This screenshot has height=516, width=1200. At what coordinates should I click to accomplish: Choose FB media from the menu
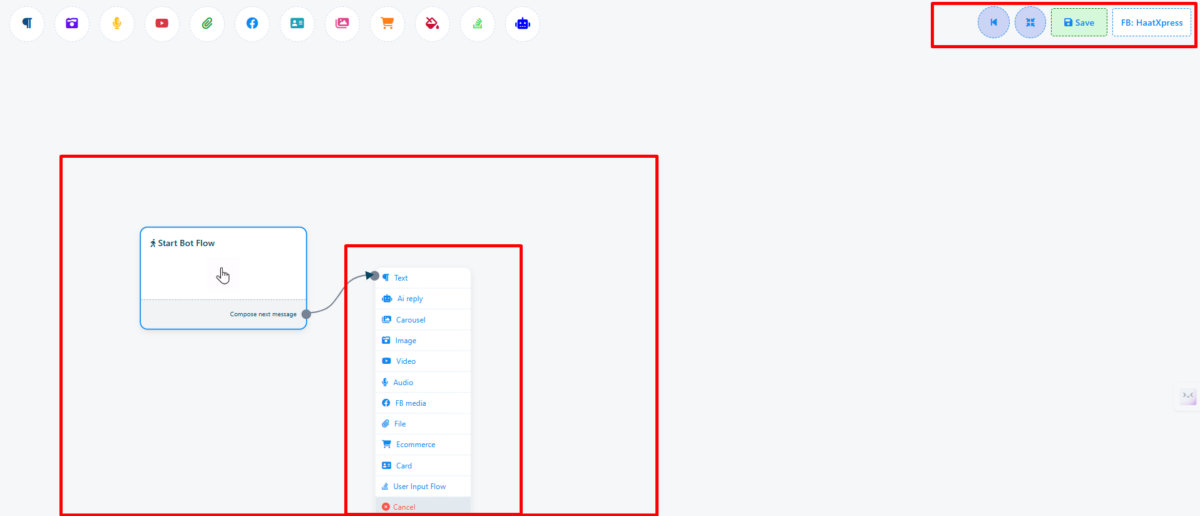pyautogui.click(x=422, y=403)
